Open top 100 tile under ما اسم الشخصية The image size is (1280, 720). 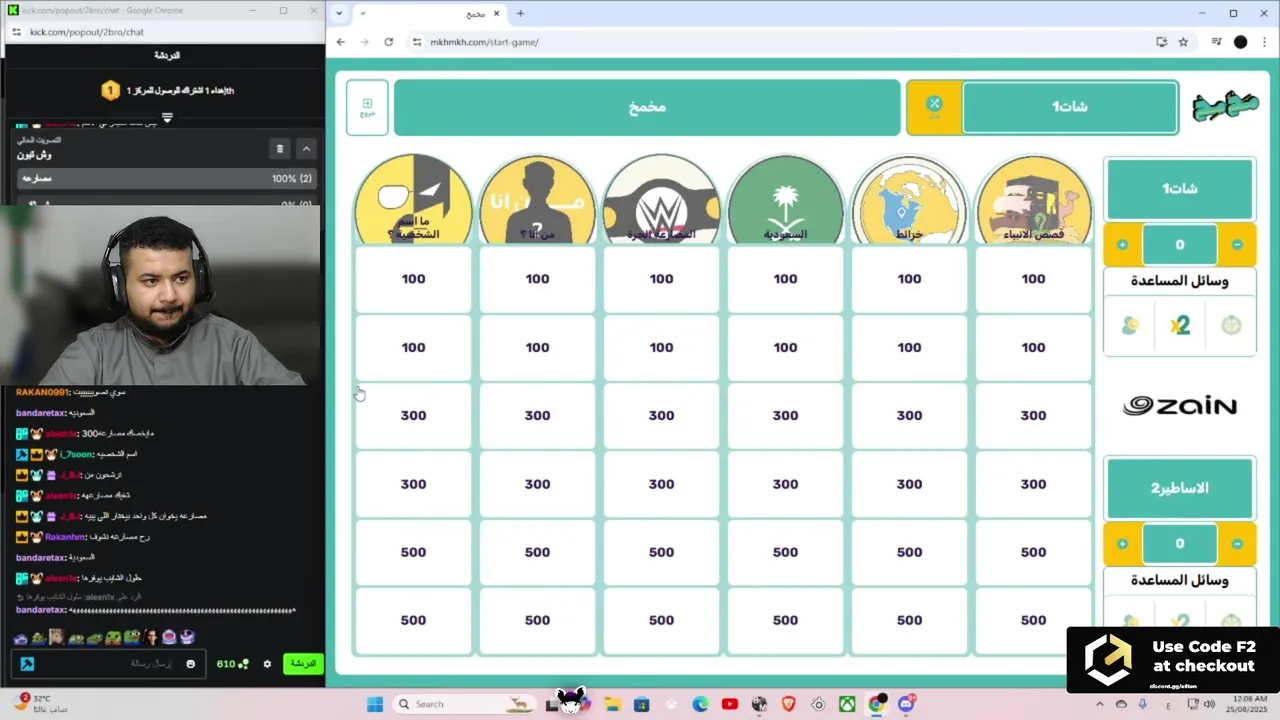tap(413, 279)
